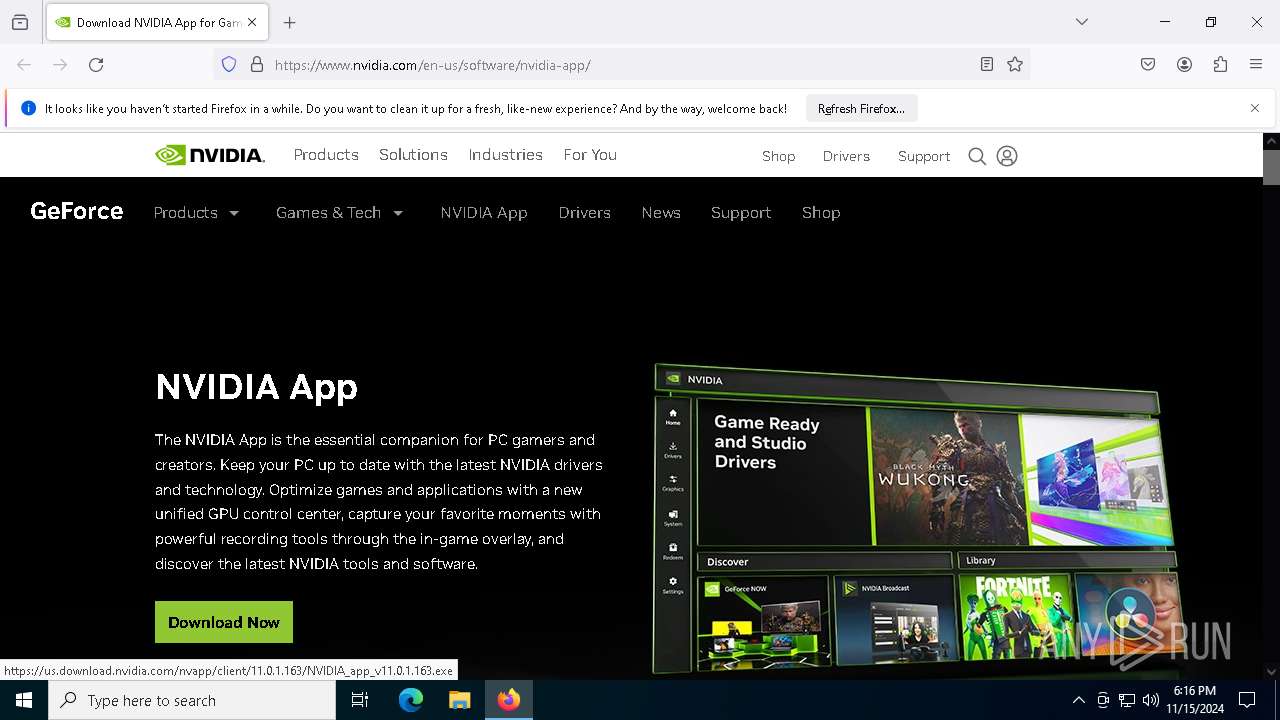Click the Download Now button

pos(224,622)
